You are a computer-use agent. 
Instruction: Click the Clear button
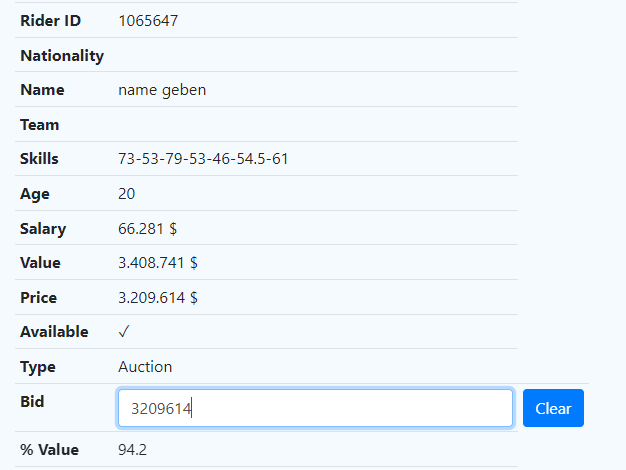[x=553, y=408]
